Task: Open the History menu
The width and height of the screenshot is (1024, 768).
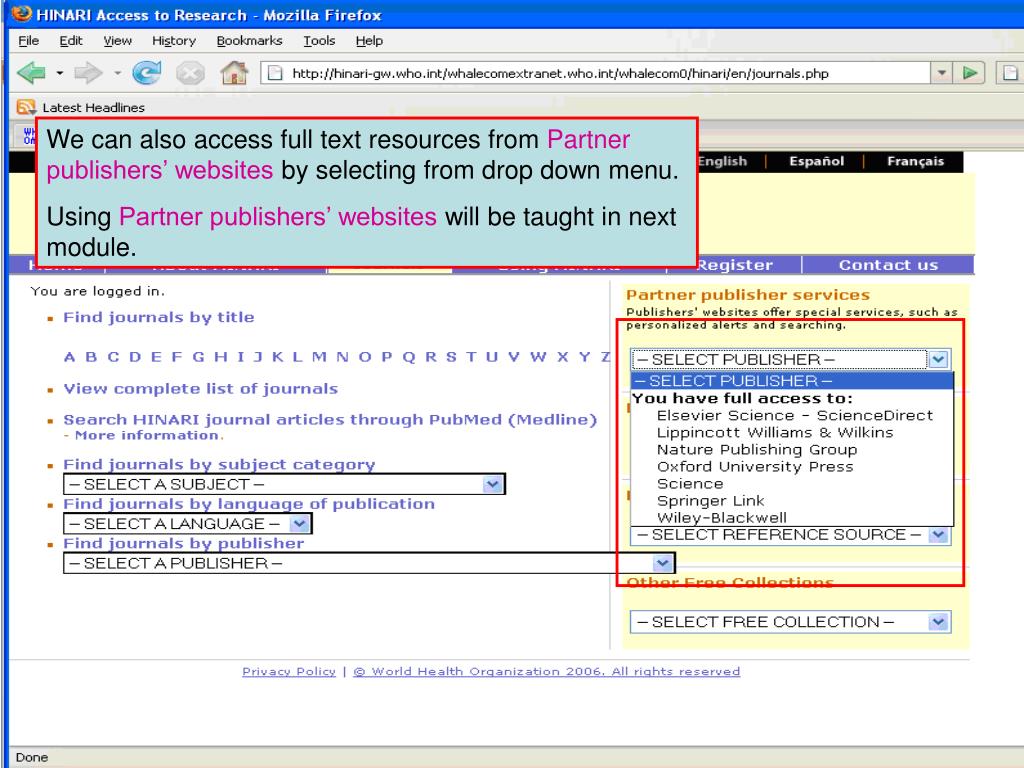Action: [174, 40]
